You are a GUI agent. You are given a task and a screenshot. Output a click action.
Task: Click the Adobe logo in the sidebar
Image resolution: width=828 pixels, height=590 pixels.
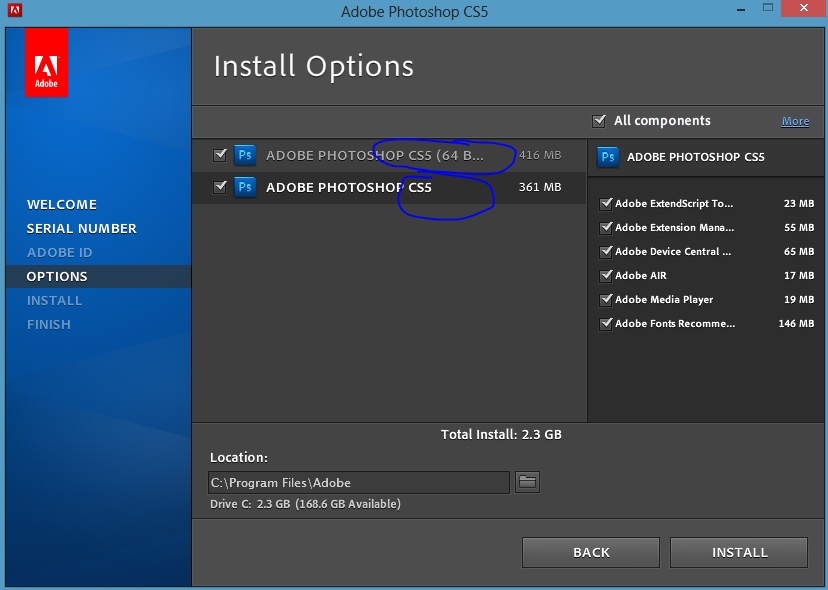click(46, 62)
